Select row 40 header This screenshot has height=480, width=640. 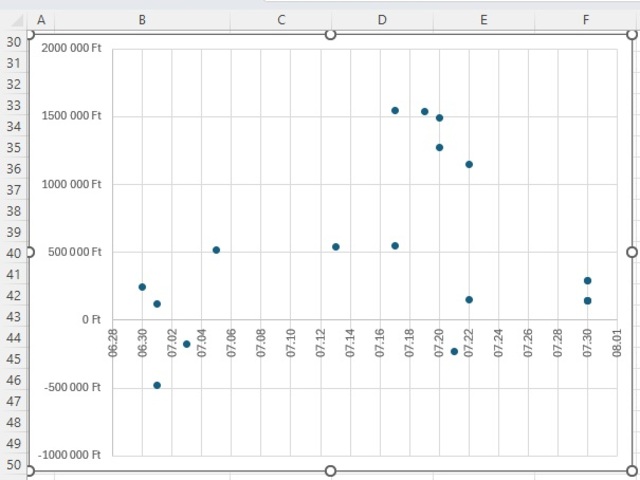click(14, 253)
